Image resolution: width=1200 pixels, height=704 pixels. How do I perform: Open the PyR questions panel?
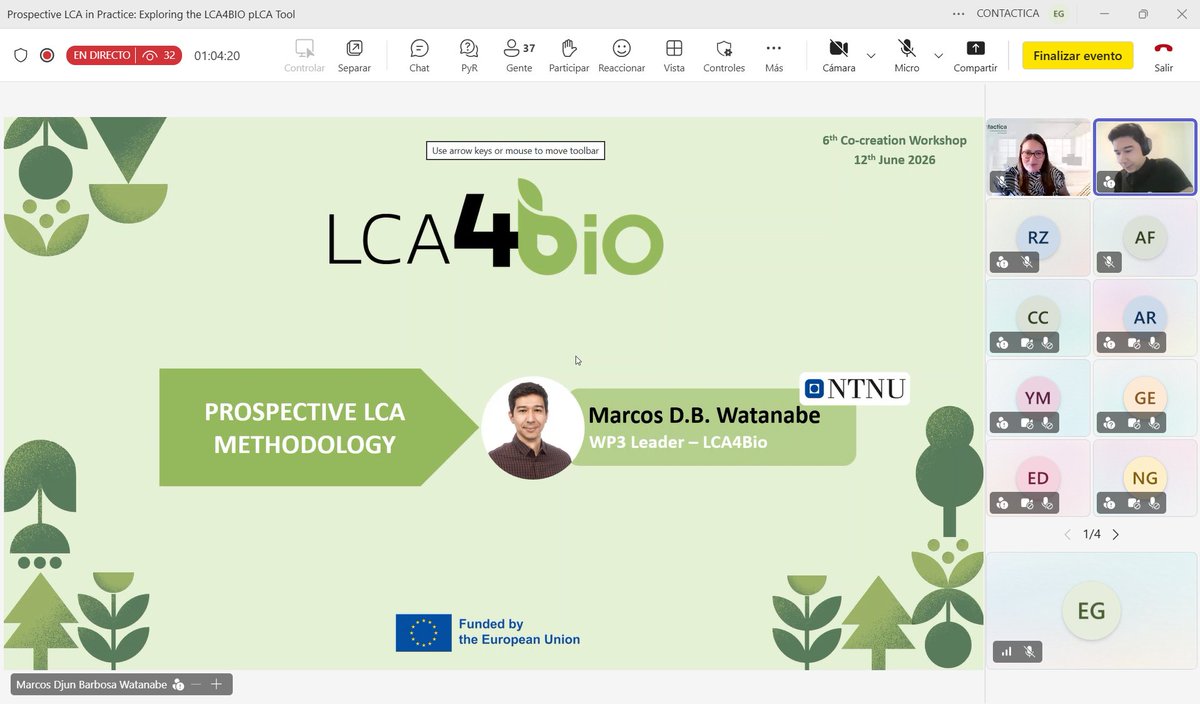469,56
